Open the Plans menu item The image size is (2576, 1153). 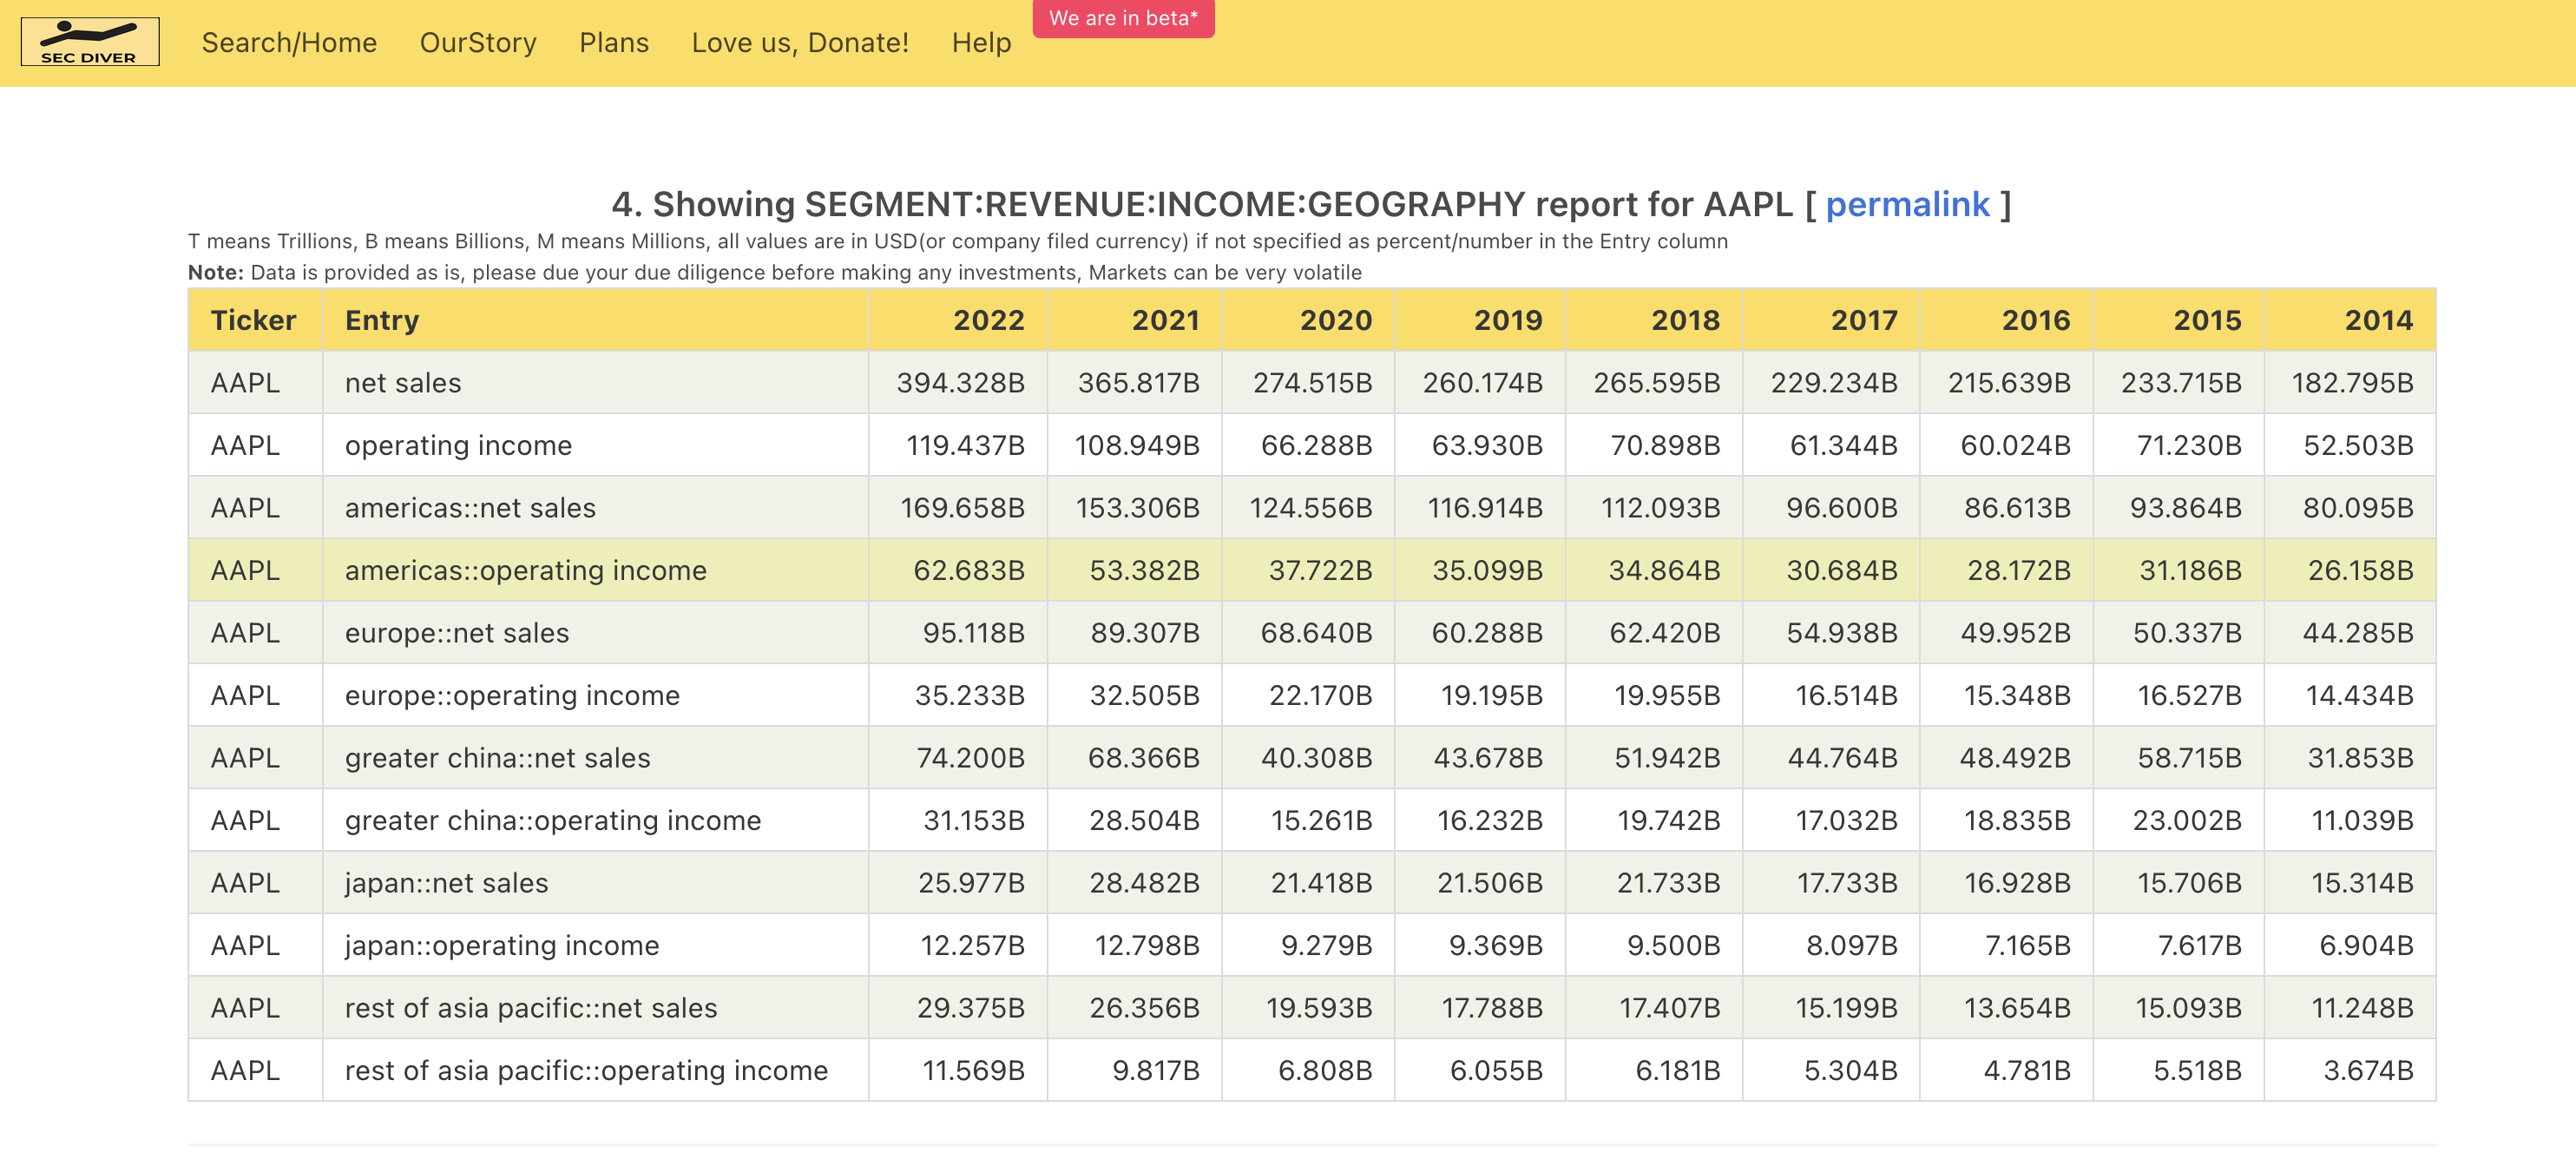pos(614,43)
